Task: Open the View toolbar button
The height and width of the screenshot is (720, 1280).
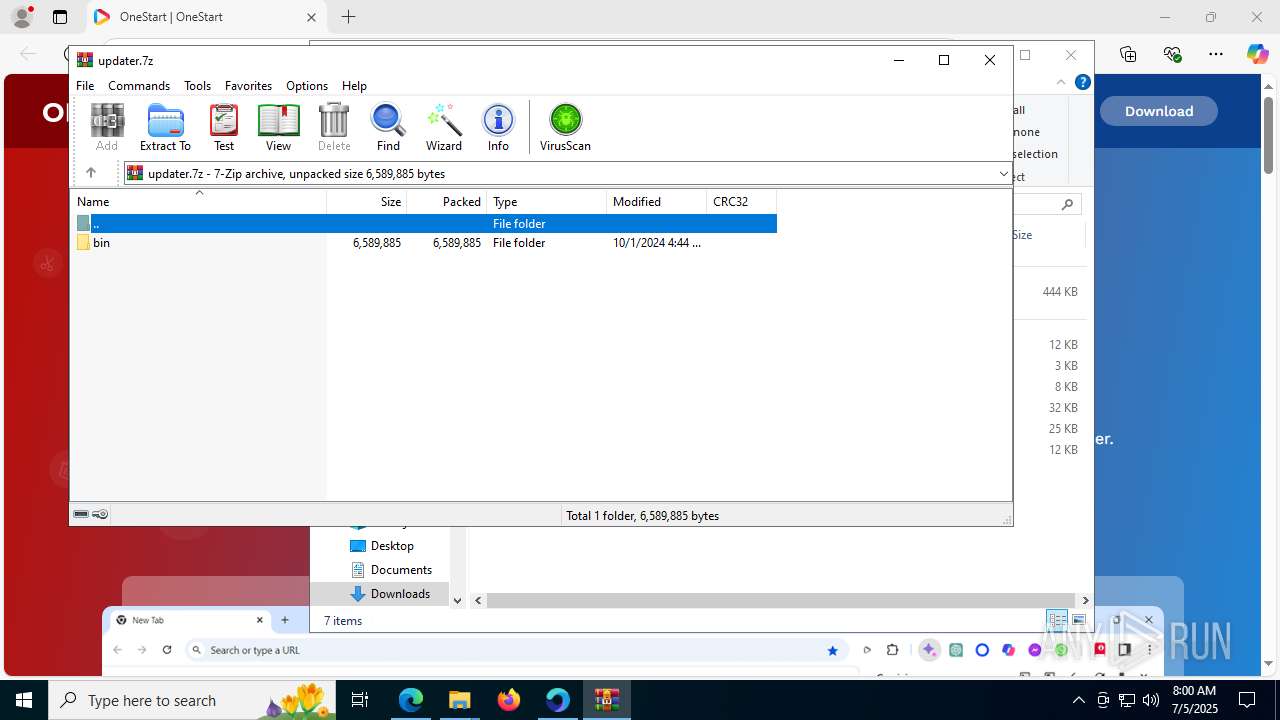Action: [278, 128]
